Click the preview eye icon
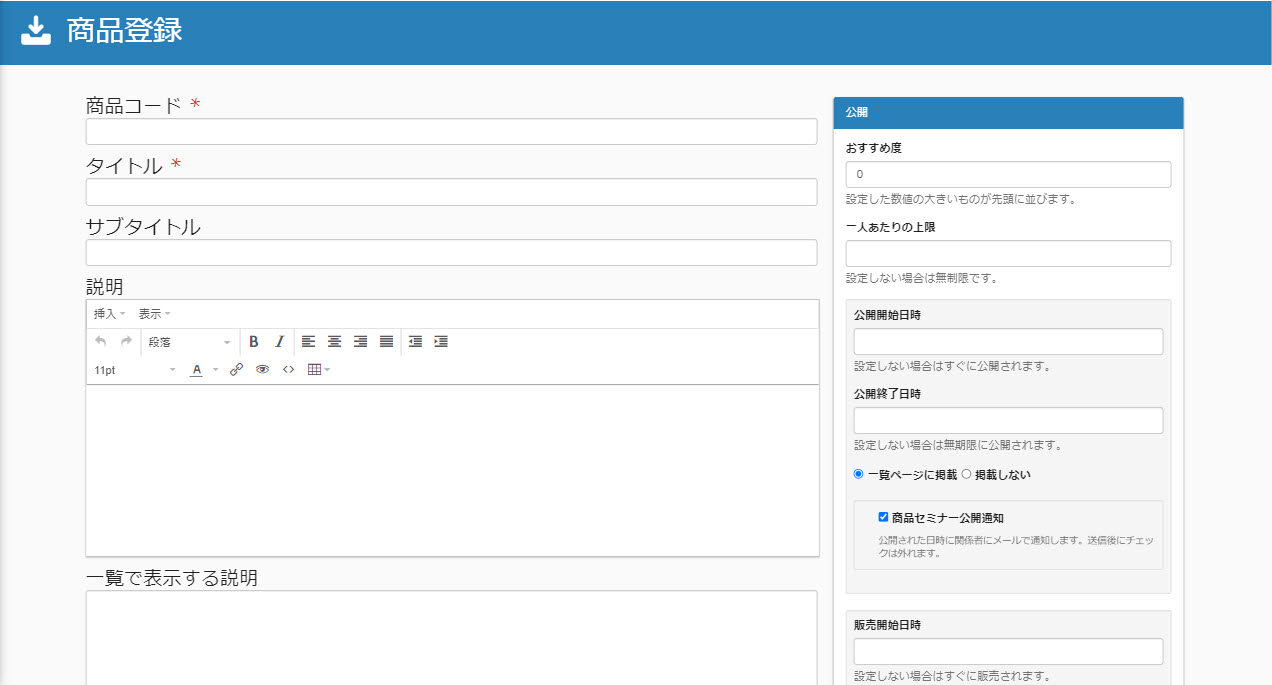The image size is (1272, 685). coord(263,370)
